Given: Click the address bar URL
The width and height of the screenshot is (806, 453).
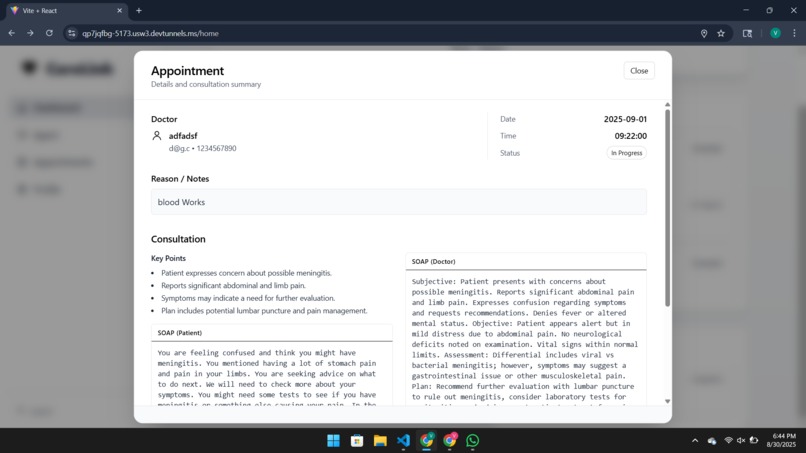Looking at the screenshot, I should tap(150, 33).
